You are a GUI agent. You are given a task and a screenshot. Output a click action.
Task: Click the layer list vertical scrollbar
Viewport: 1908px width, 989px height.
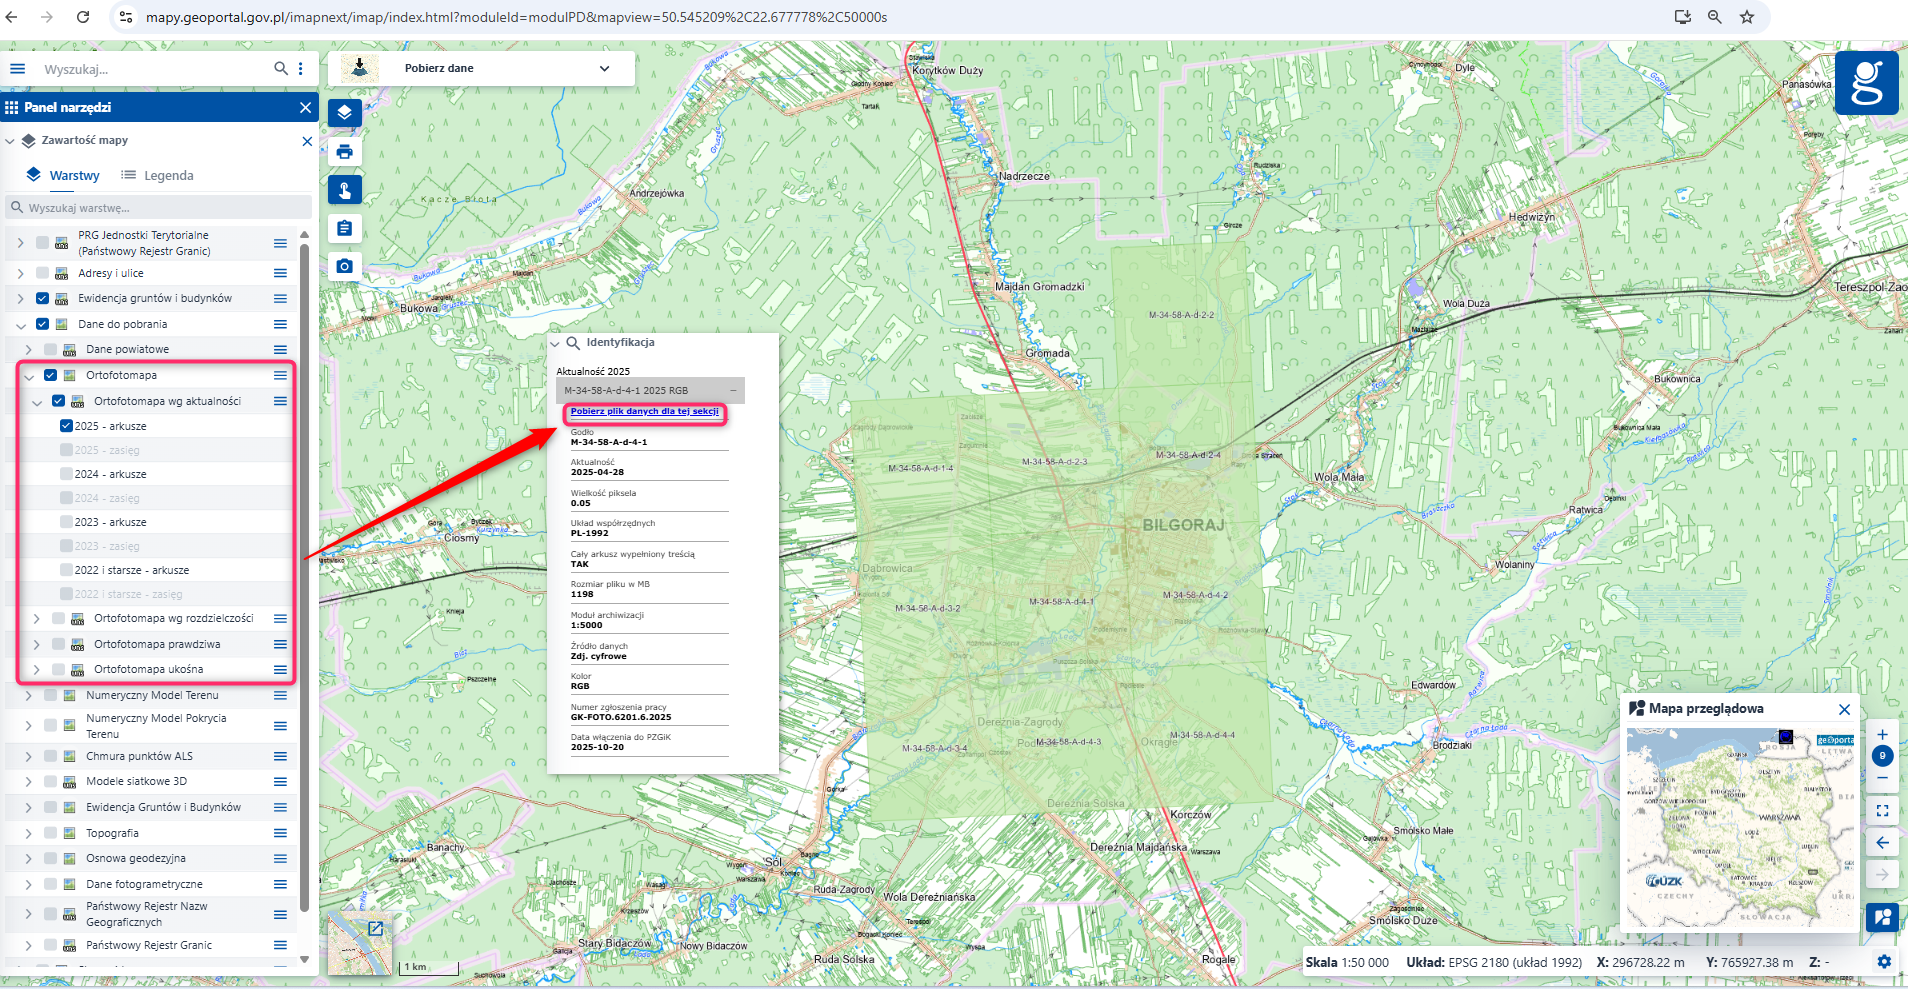[304, 600]
